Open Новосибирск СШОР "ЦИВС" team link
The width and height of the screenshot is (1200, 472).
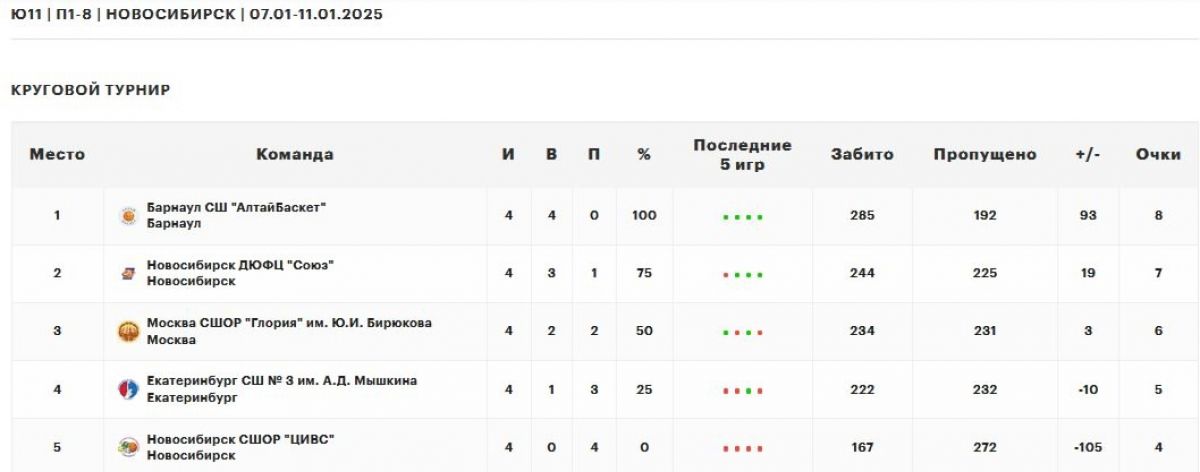point(241,439)
